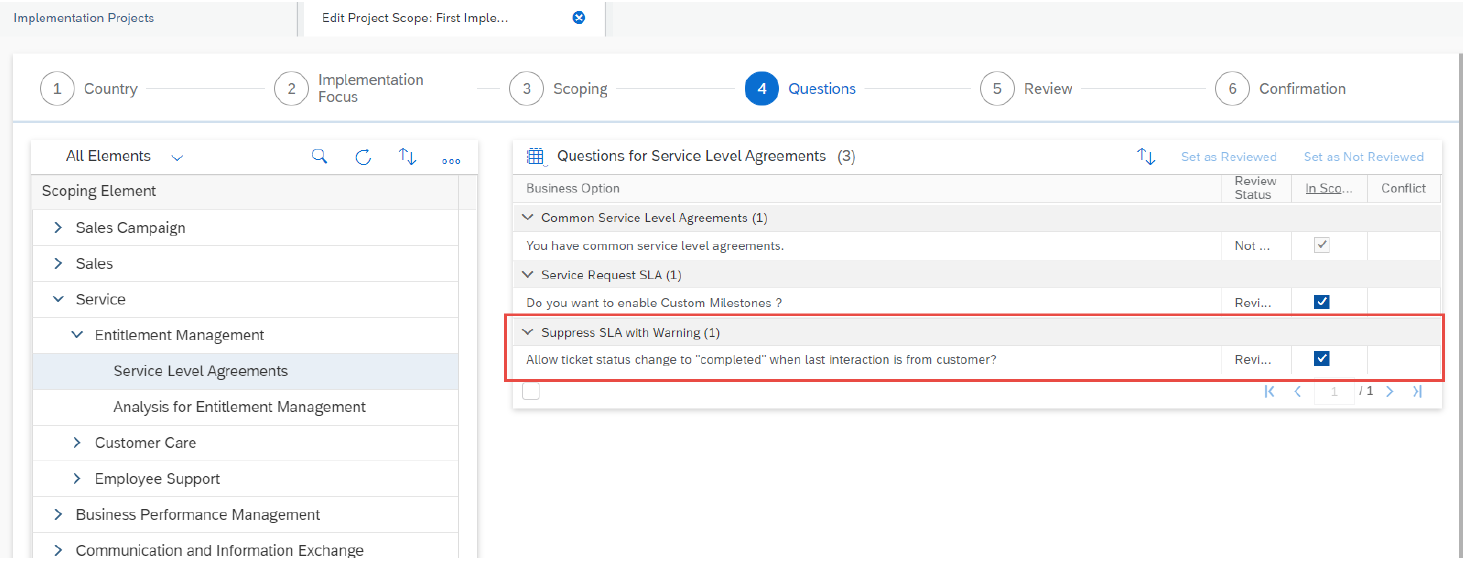Tick the empty checkbox below the questions table
The image size is (1463, 564).
pyautogui.click(x=531, y=391)
